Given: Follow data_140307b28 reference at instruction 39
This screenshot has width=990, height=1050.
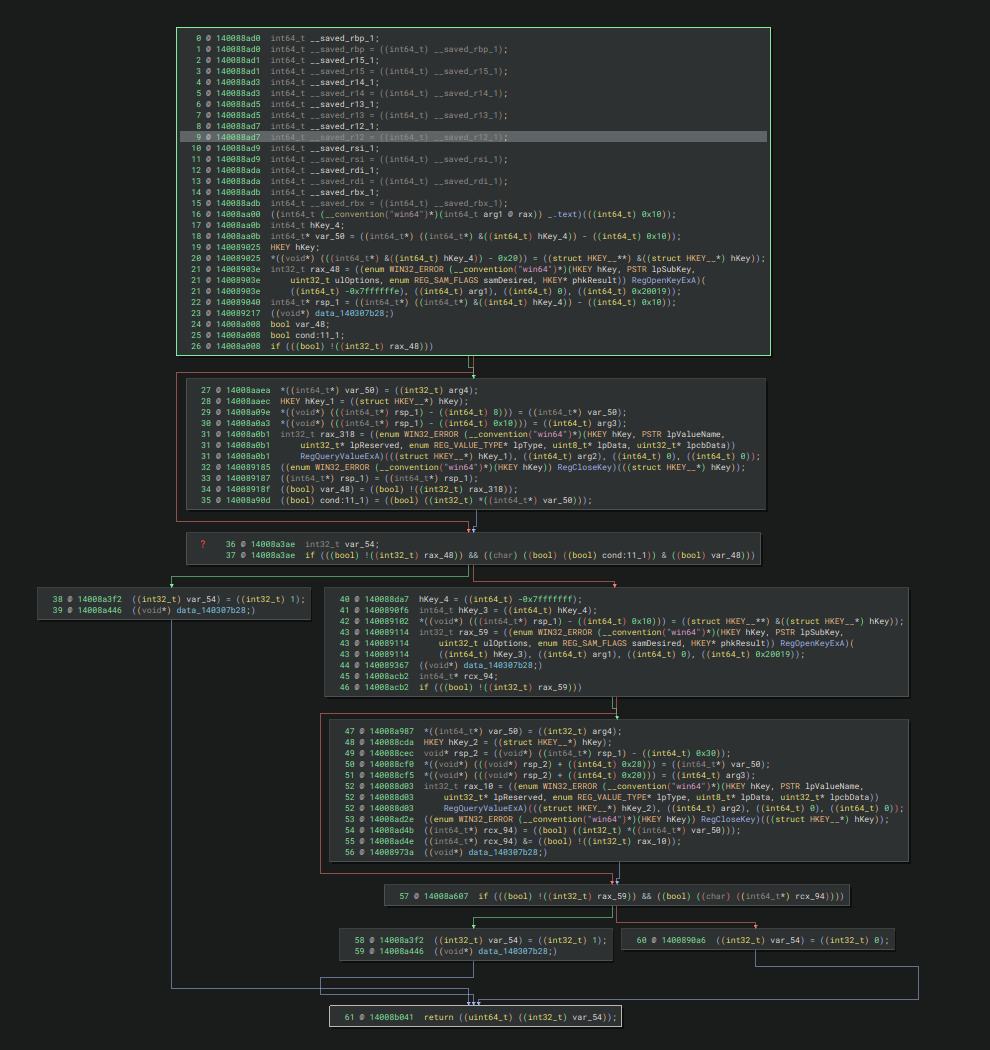Looking at the screenshot, I should [x=213, y=610].
